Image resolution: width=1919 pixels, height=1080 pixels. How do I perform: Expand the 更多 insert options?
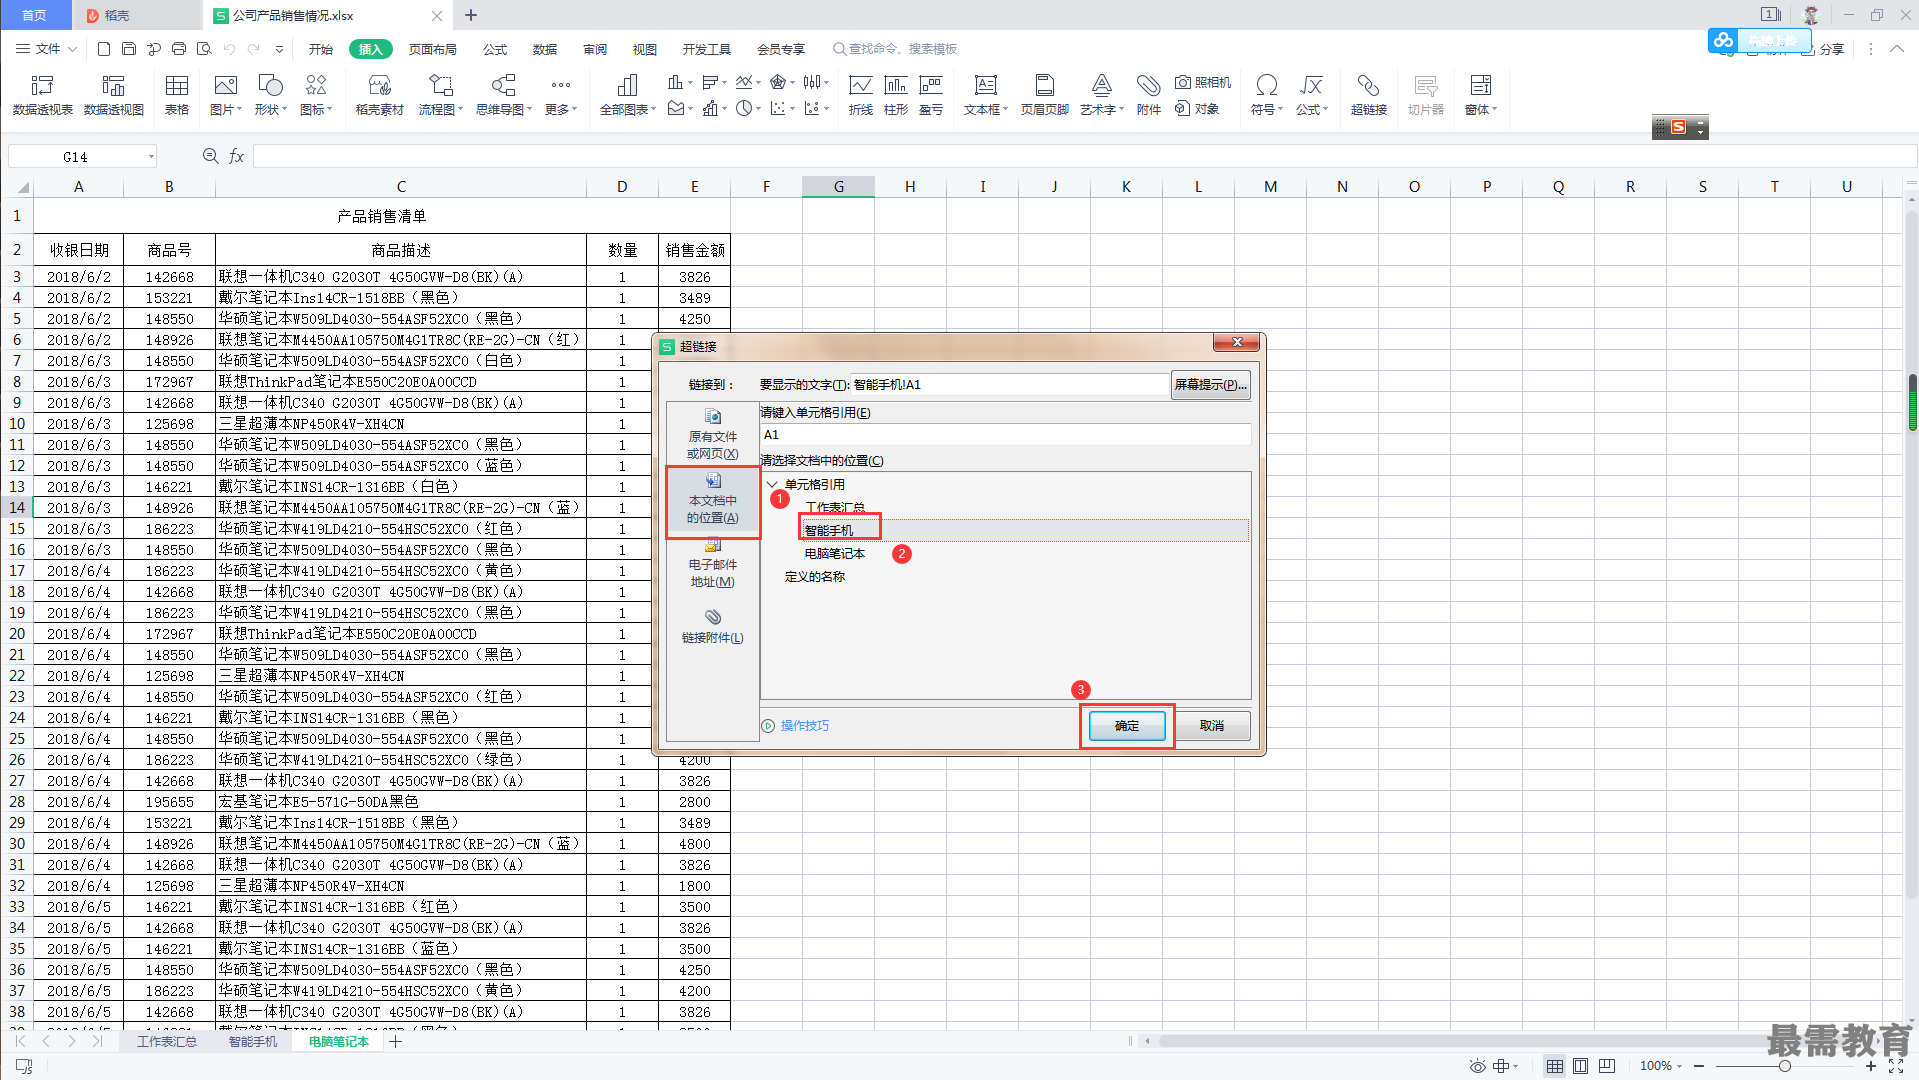point(560,95)
